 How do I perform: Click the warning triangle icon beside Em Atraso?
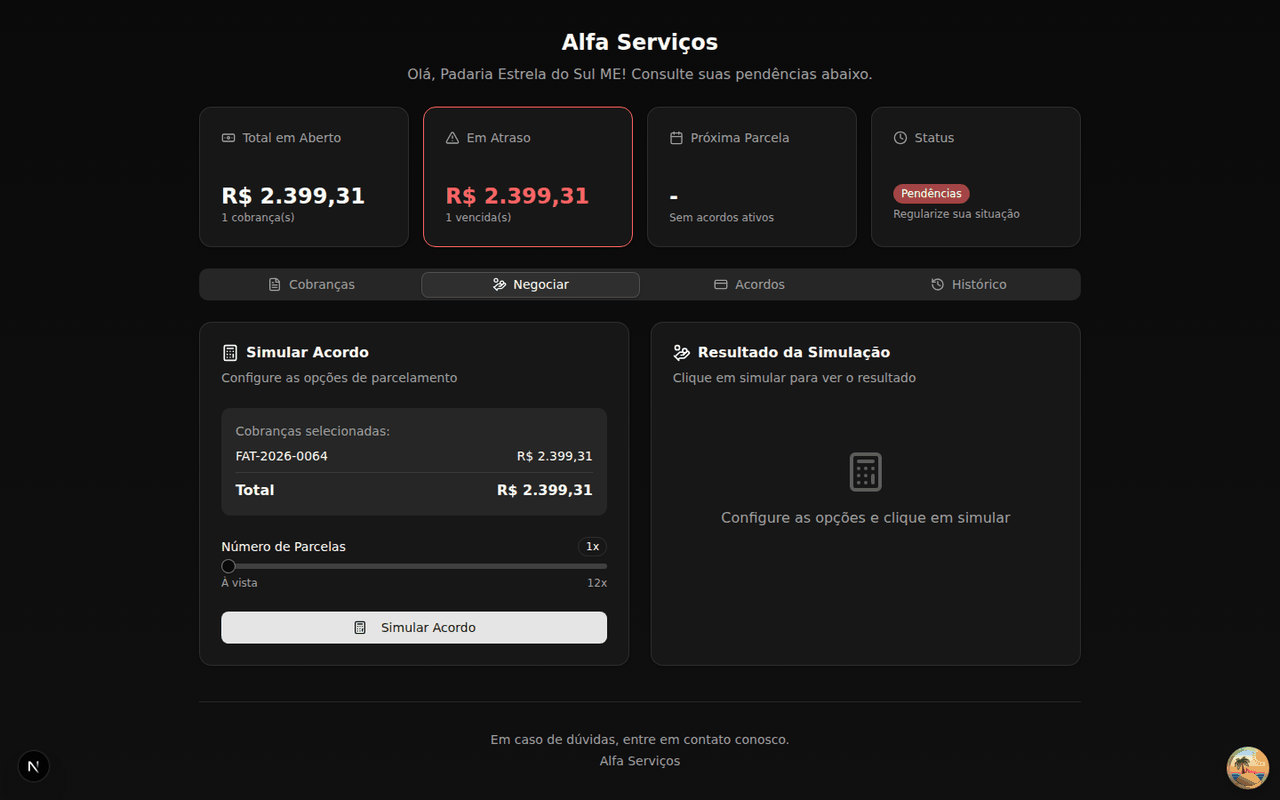coord(452,138)
